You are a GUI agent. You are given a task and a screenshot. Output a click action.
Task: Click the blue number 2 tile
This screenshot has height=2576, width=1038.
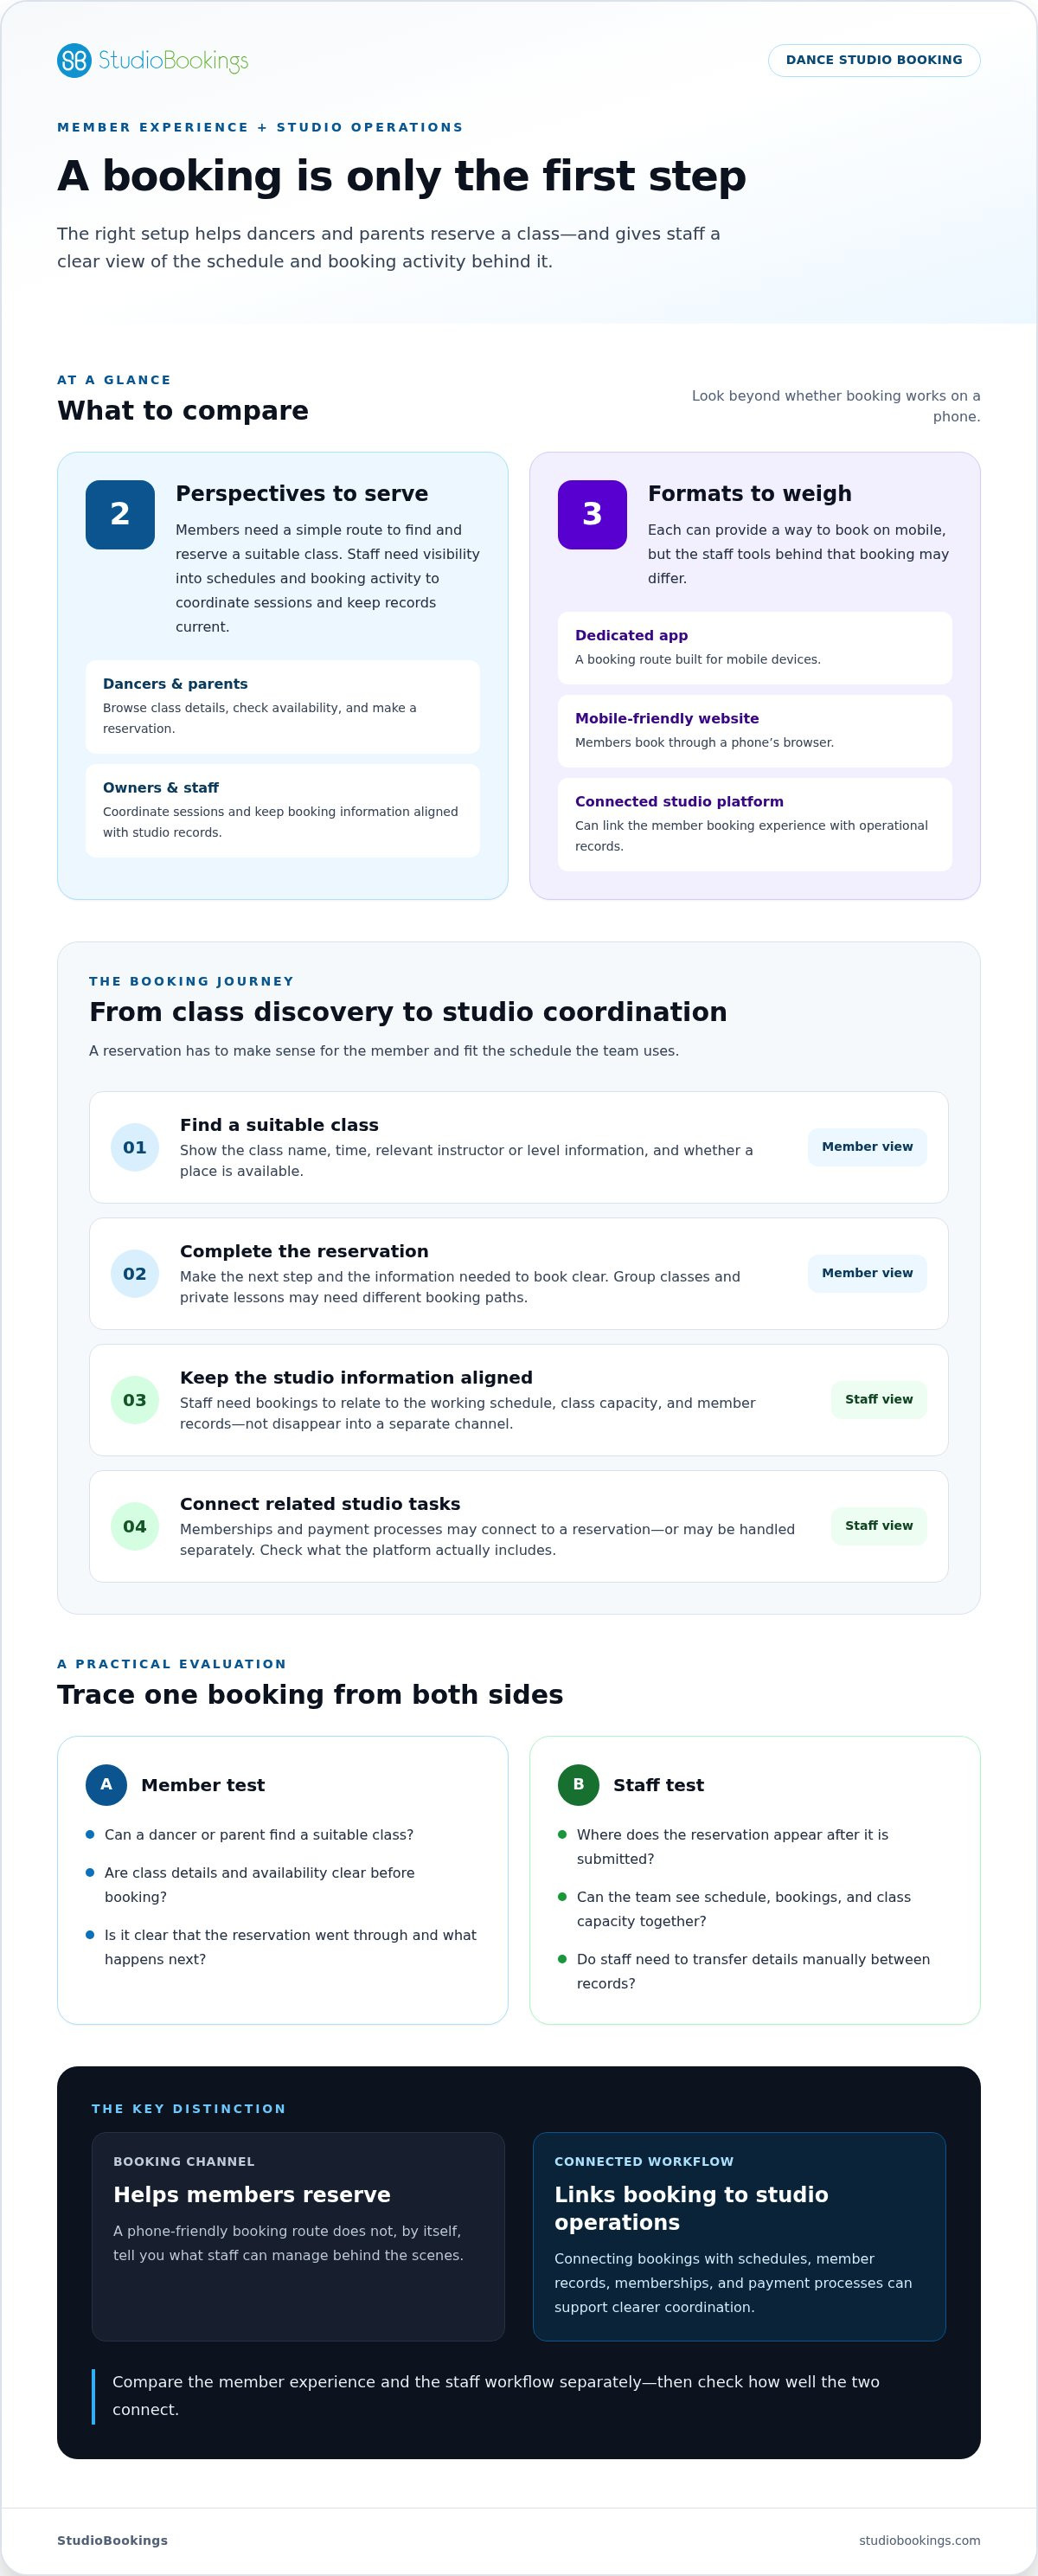[120, 515]
